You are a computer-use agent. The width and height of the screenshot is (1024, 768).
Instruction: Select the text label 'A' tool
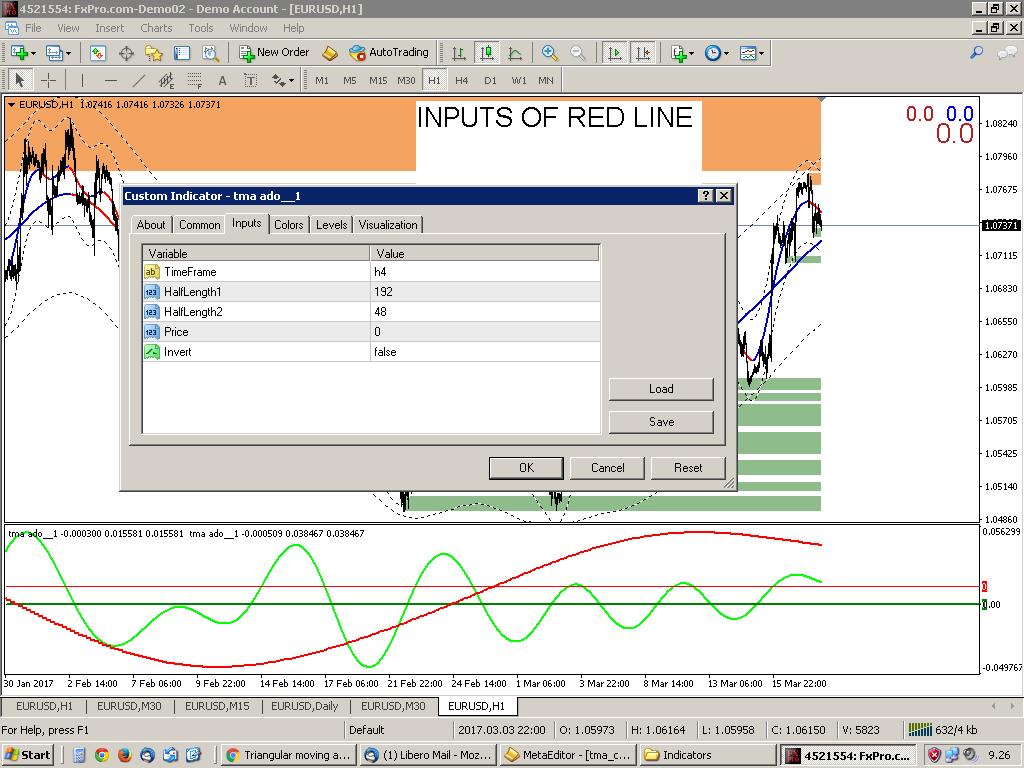pyautogui.click(x=222, y=81)
